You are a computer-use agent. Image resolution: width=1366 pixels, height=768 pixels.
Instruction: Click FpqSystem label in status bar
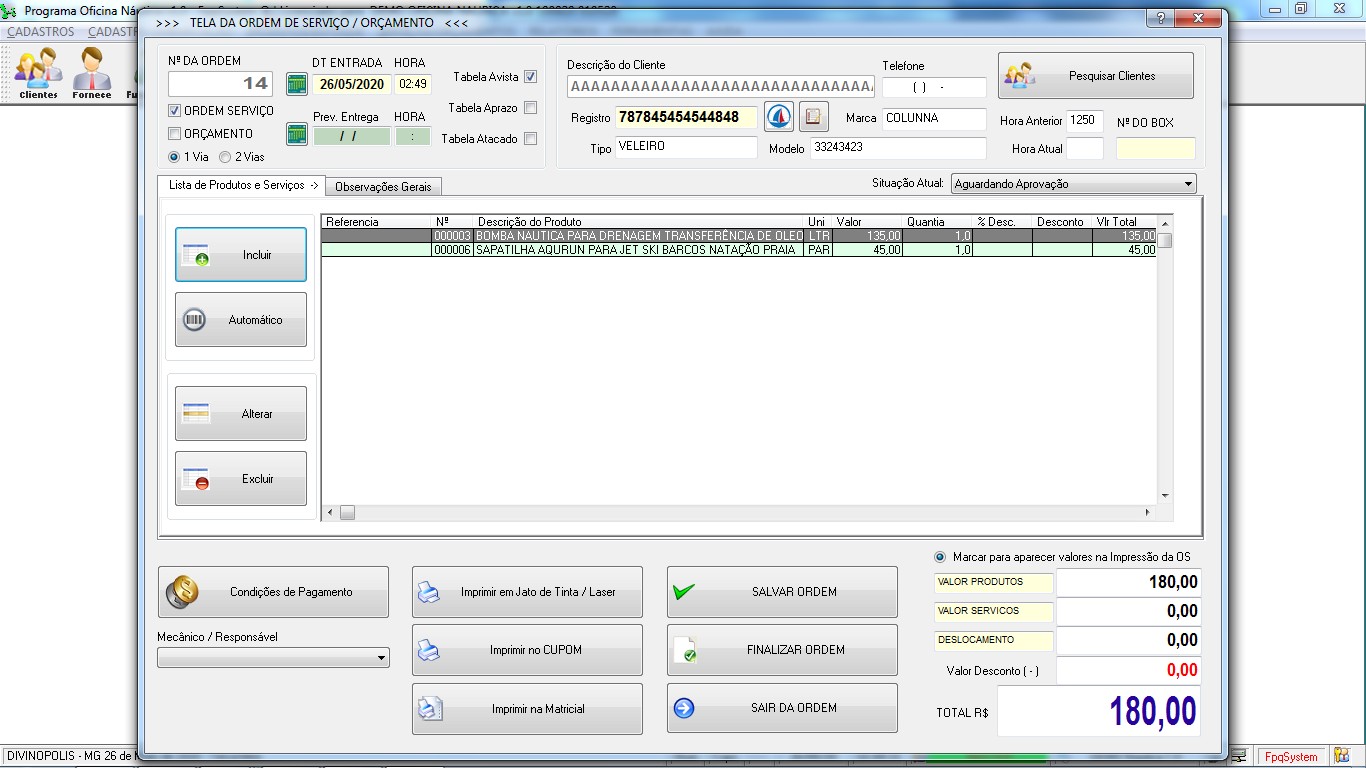click(1290, 757)
